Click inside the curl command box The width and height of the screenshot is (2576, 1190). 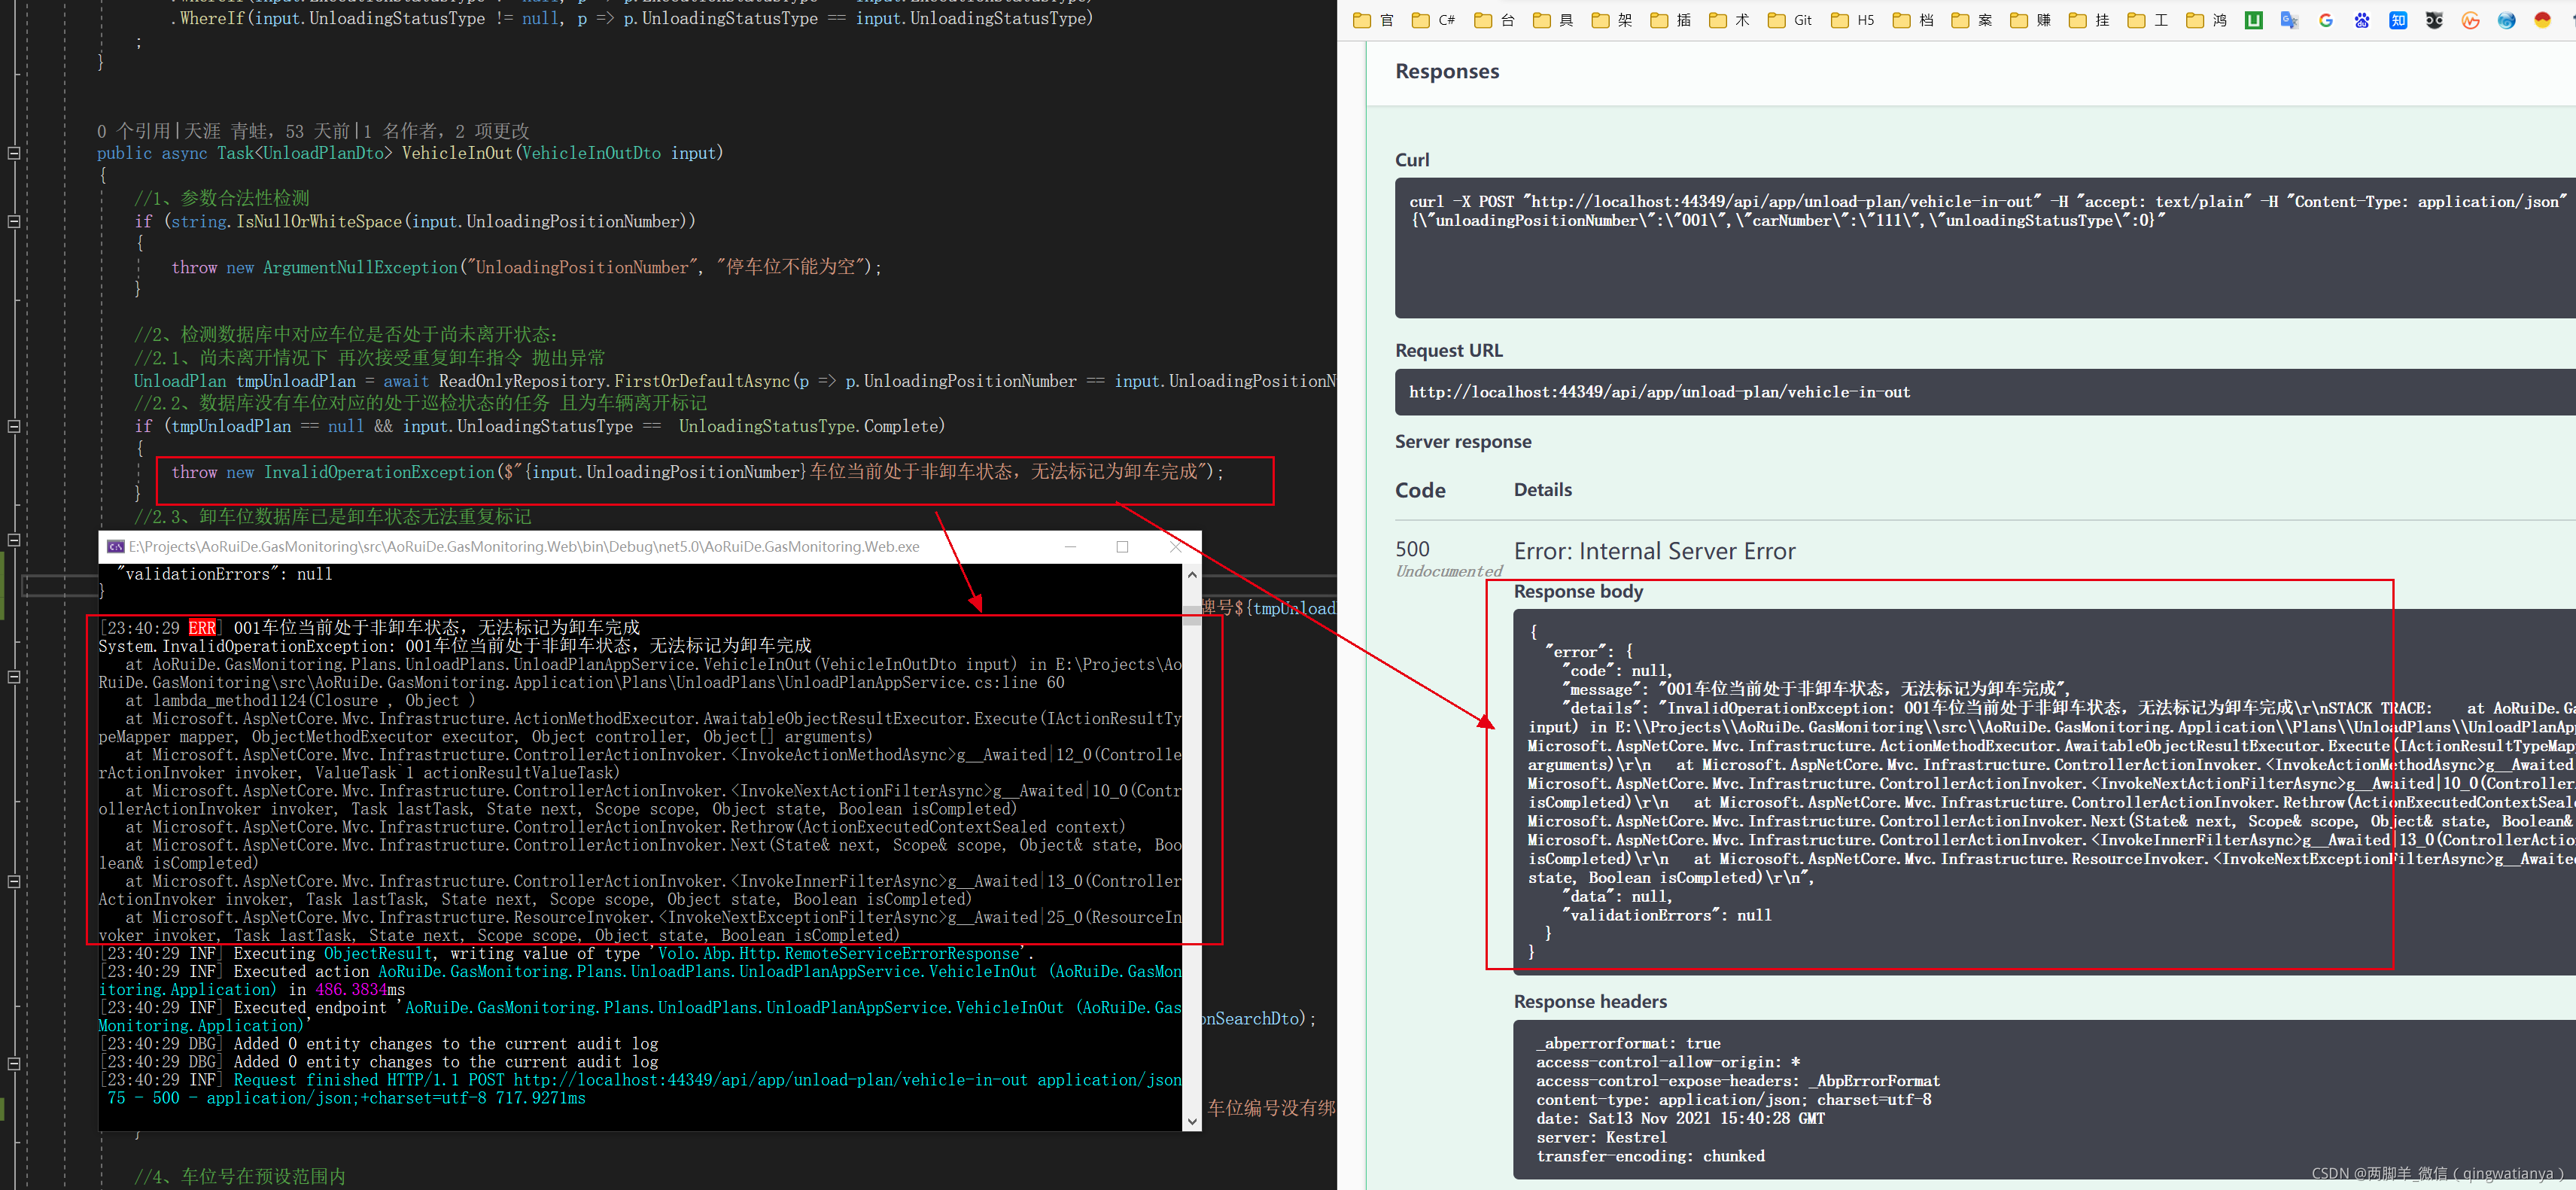pyautogui.click(x=1985, y=249)
